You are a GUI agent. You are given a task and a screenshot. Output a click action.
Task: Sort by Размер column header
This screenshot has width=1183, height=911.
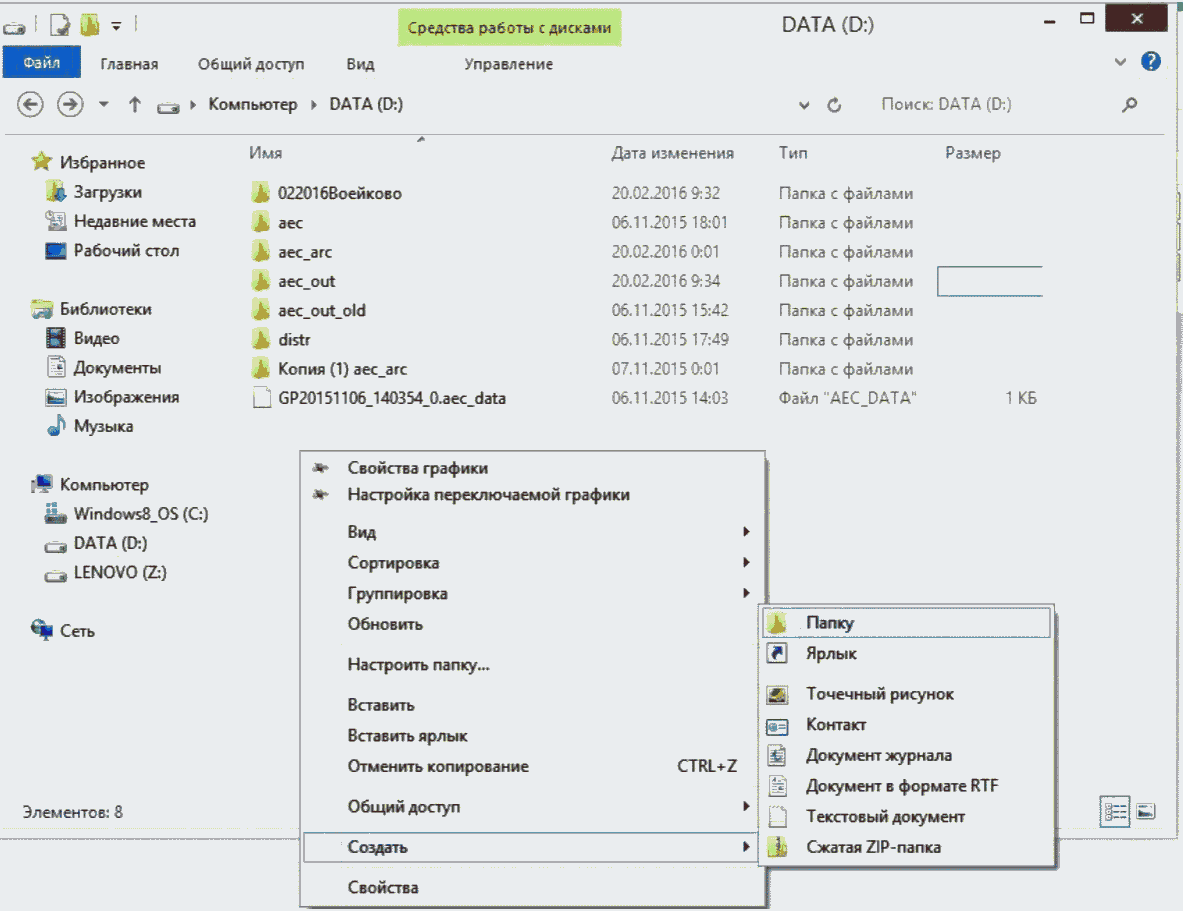(x=973, y=153)
